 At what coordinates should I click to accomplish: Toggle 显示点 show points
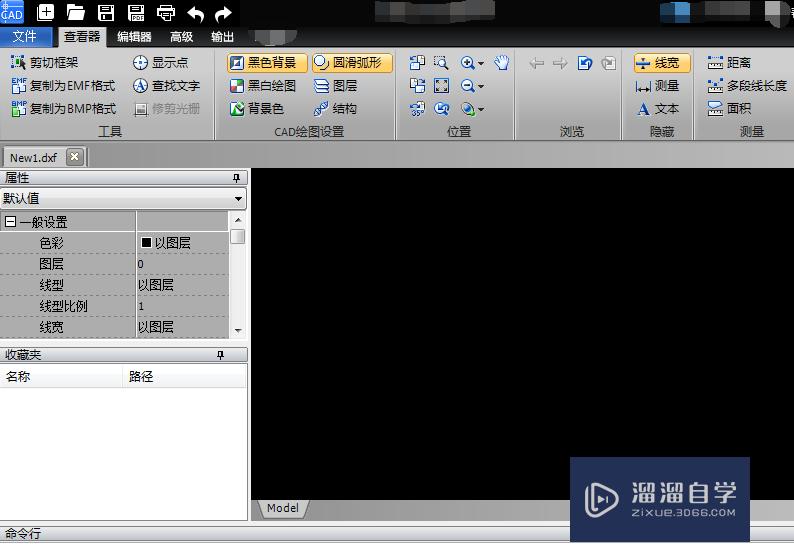click(x=161, y=63)
